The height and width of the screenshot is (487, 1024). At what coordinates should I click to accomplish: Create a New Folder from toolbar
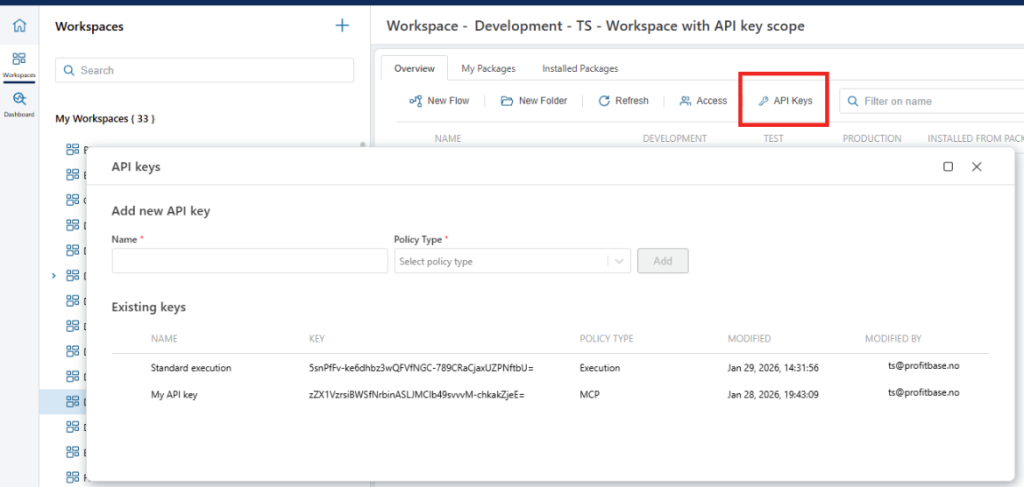point(534,101)
